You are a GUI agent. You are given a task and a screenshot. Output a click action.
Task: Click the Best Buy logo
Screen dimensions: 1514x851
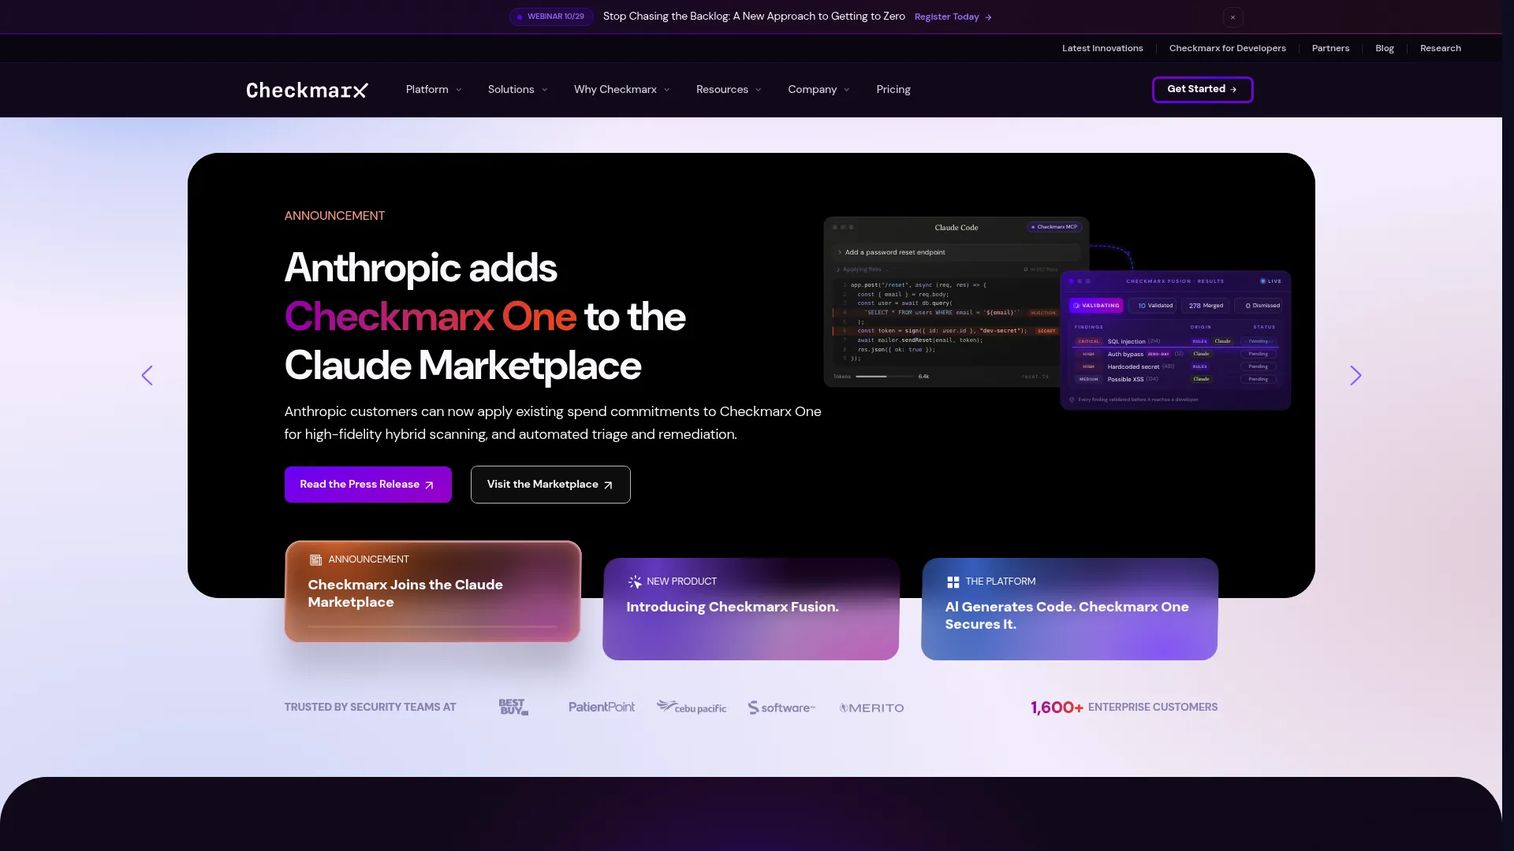click(x=513, y=707)
